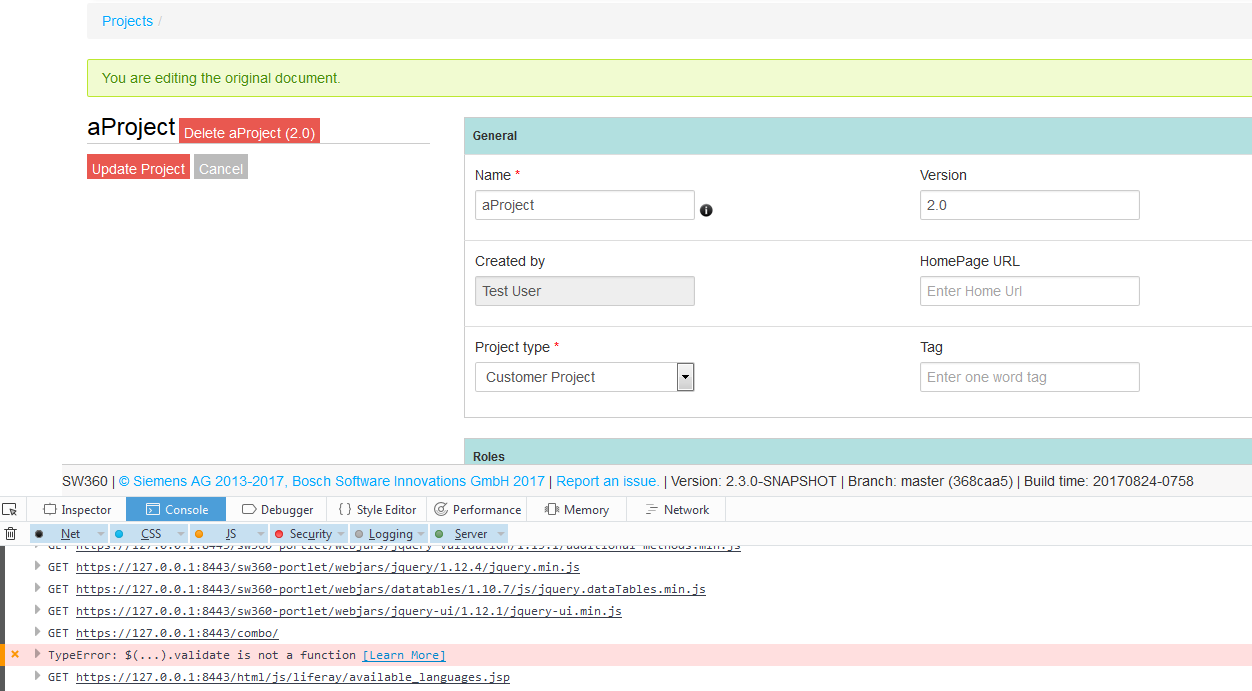1252x691 pixels.
Task: Expand the jquery.dataTables.min.js GET entry
Action: coord(38,588)
